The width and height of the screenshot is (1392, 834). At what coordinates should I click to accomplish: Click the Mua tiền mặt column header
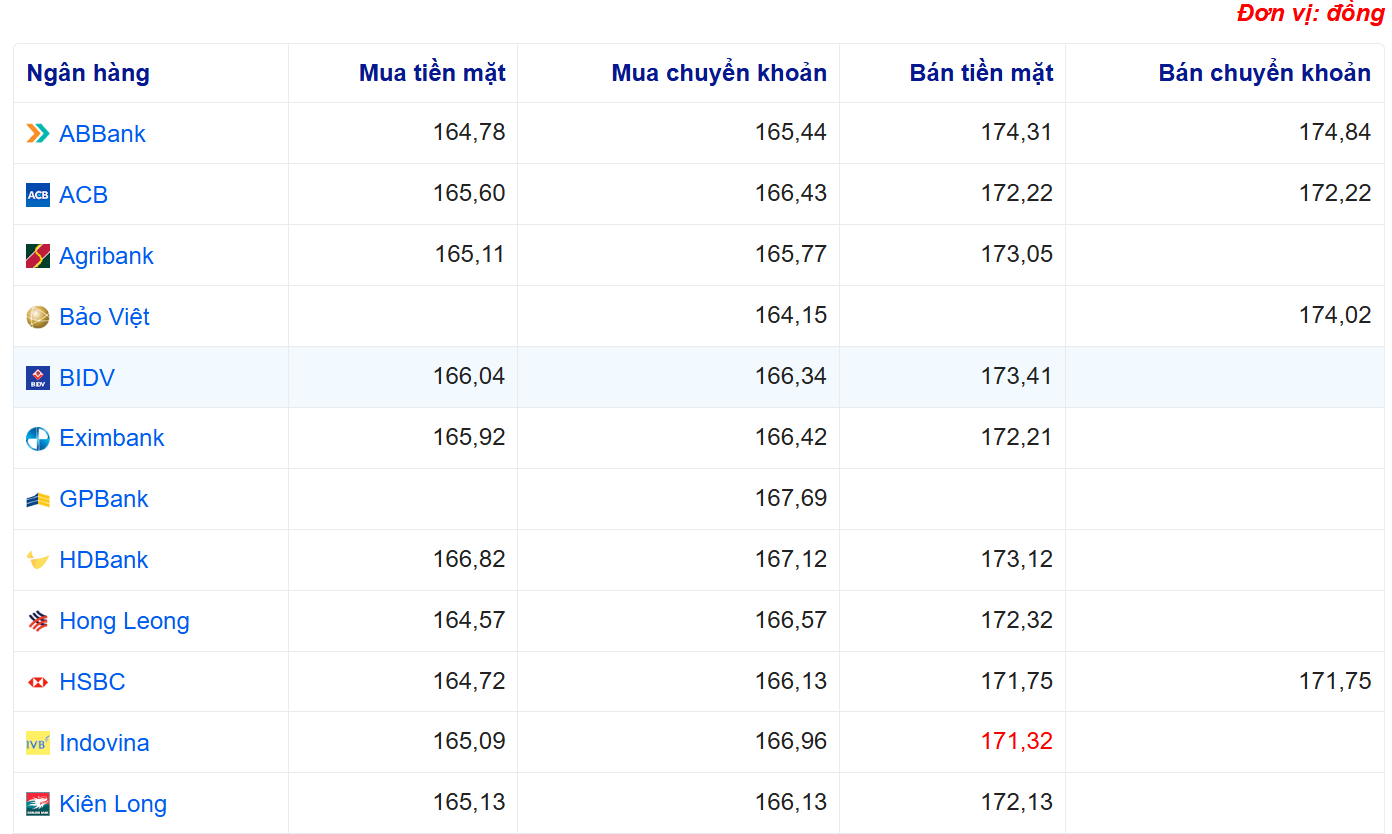click(x=432, y=73)
